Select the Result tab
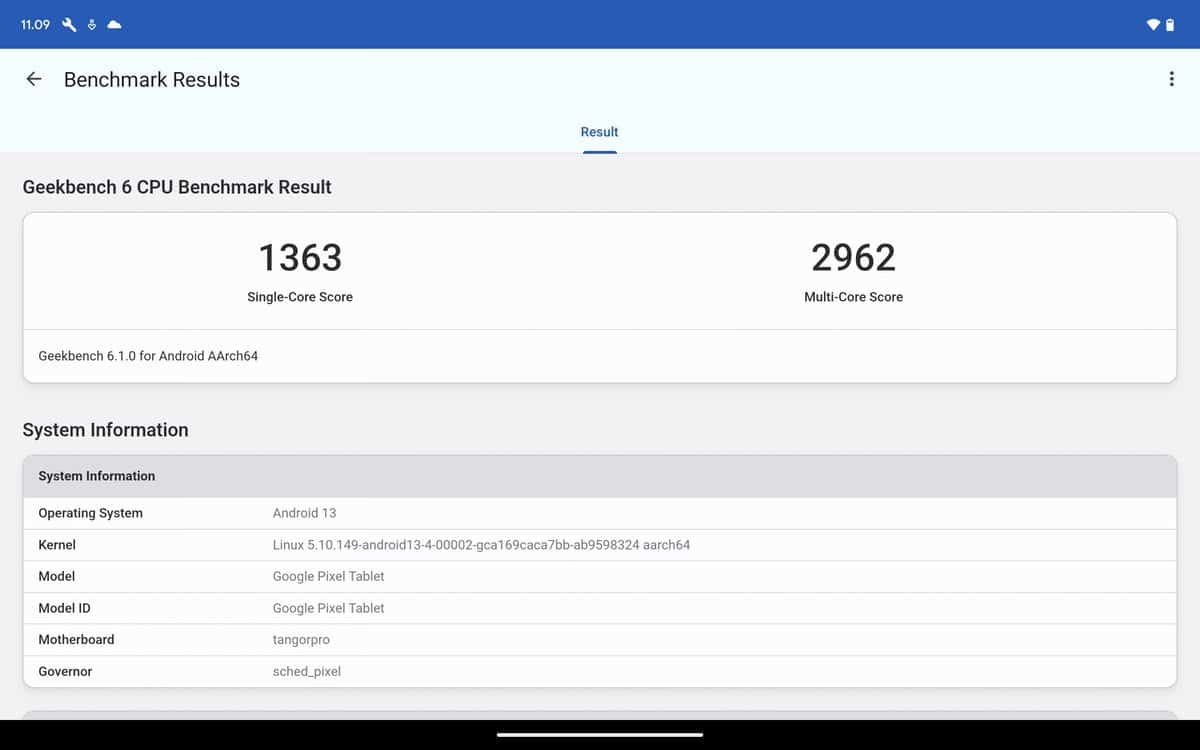 tap(599, 132)
